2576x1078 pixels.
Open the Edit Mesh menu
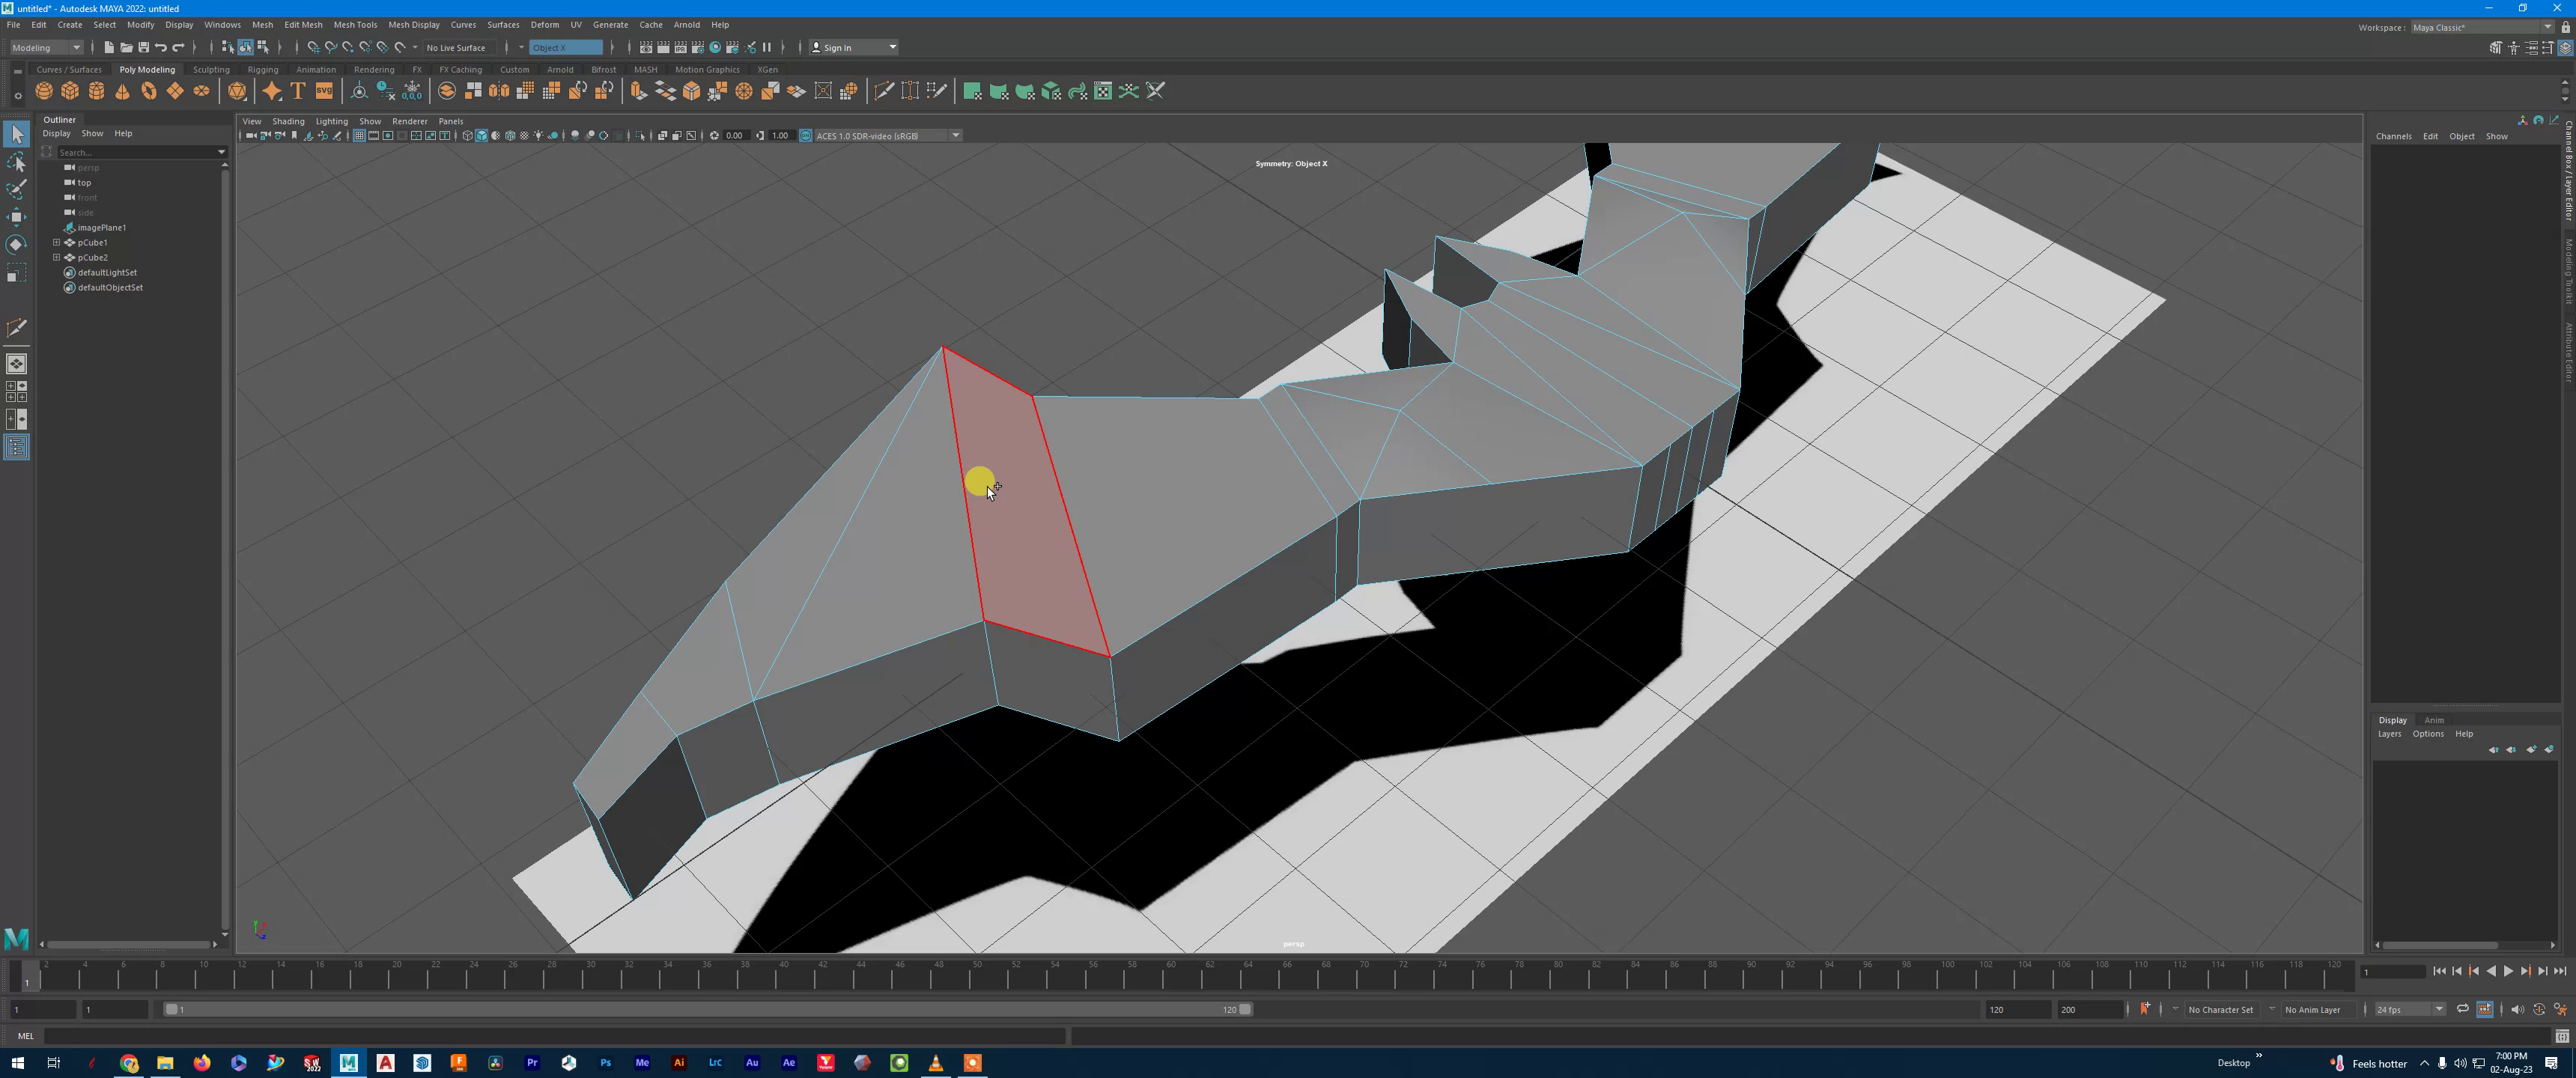pyautogui.click(x=303, y=24)
